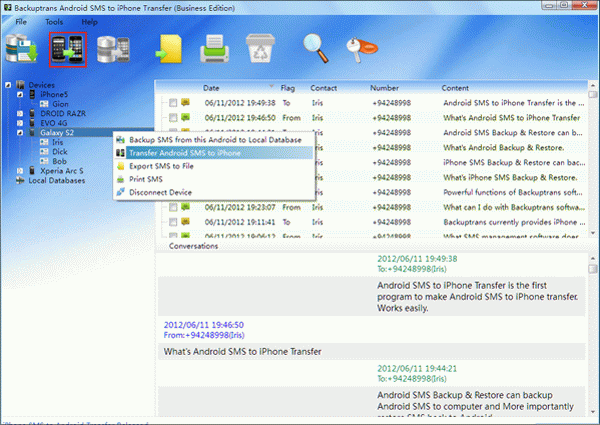Click the Bob contact card icon
Screen dimensions: 600x425
click(44, 161)
